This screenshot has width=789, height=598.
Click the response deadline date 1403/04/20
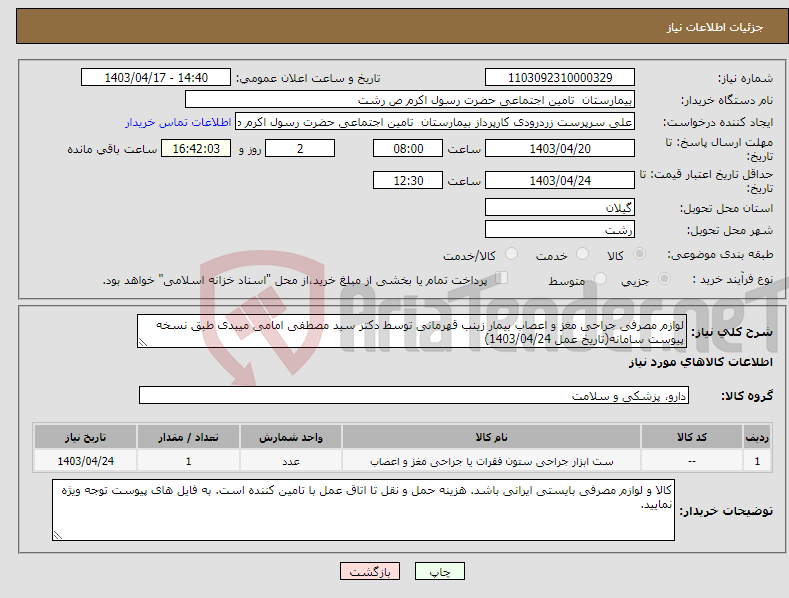pos(560,148)
